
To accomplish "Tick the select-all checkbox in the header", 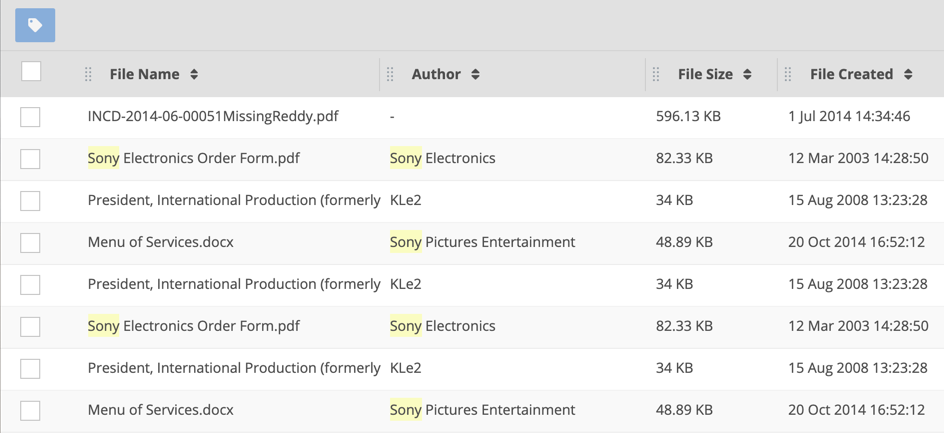I will (x=31, y=72).
